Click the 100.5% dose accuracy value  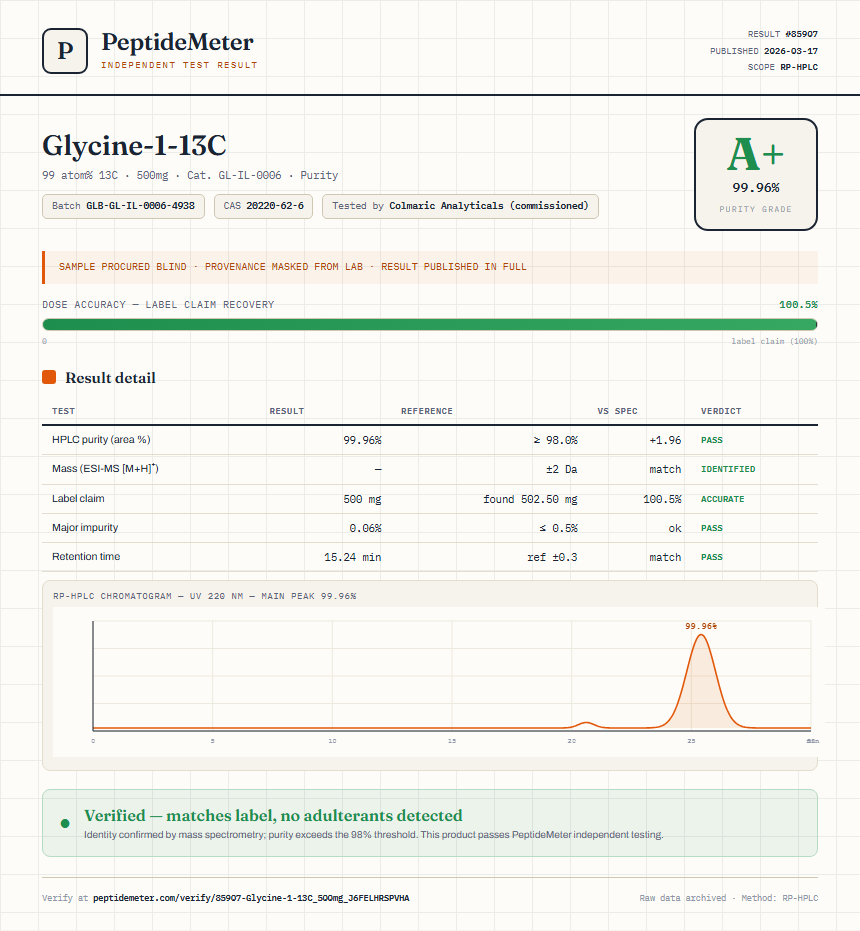(798, 305)
